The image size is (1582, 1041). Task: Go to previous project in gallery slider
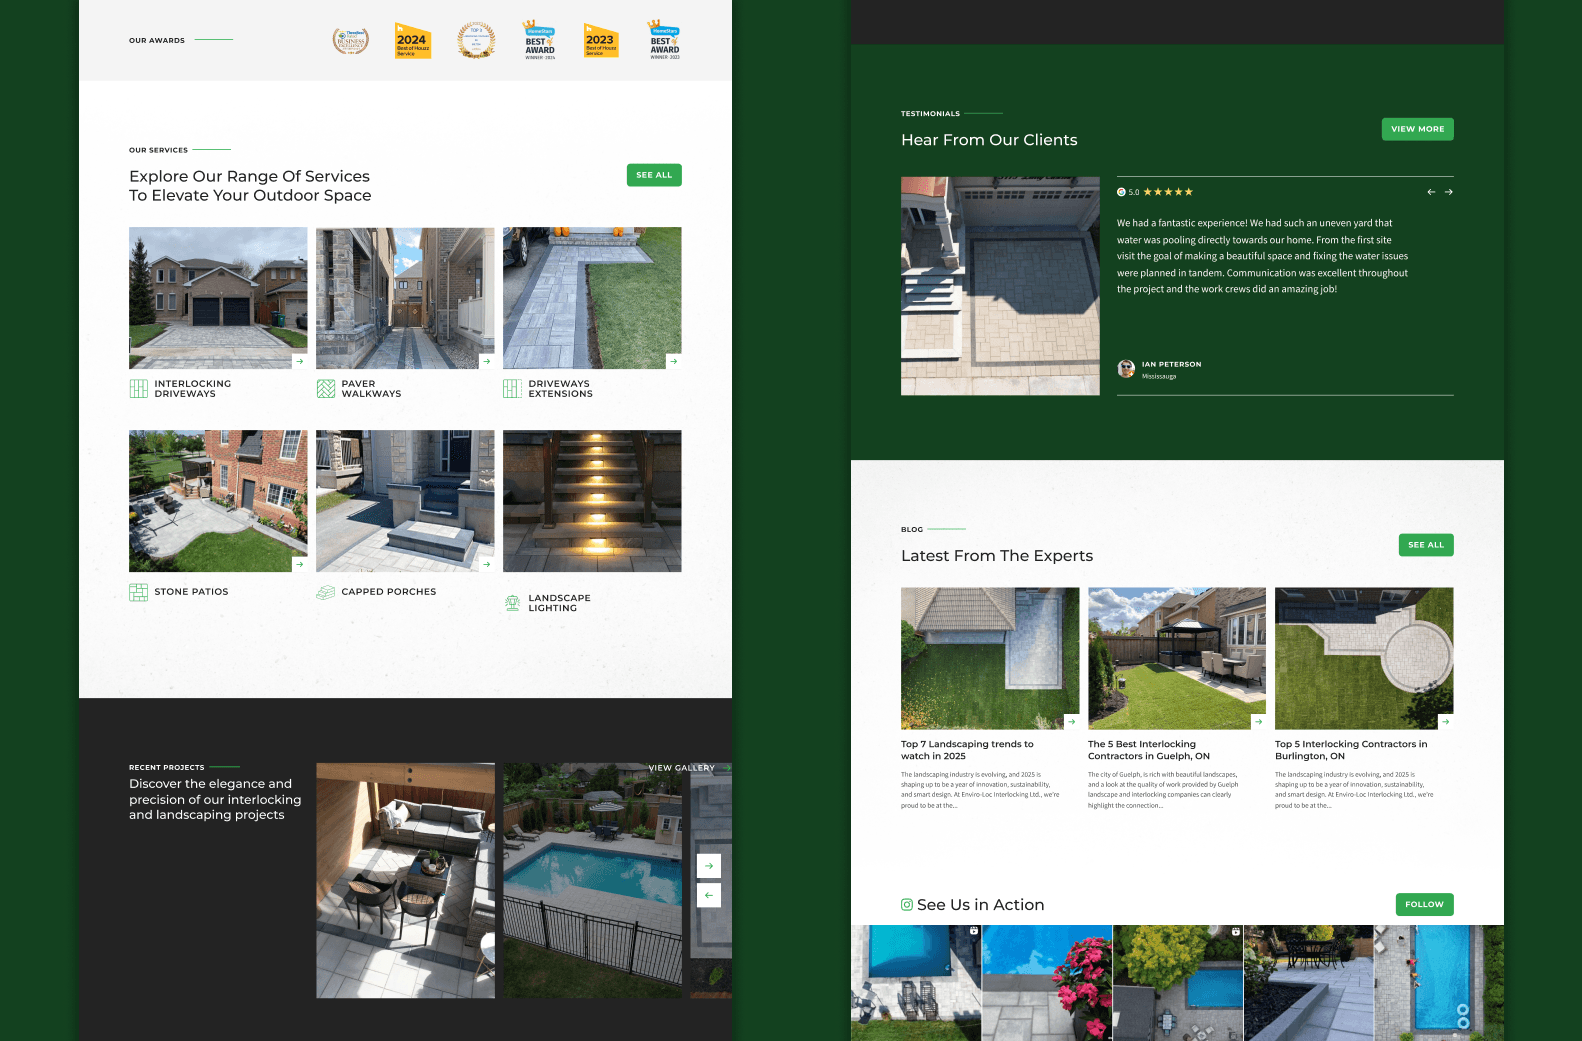pos(708,895)
